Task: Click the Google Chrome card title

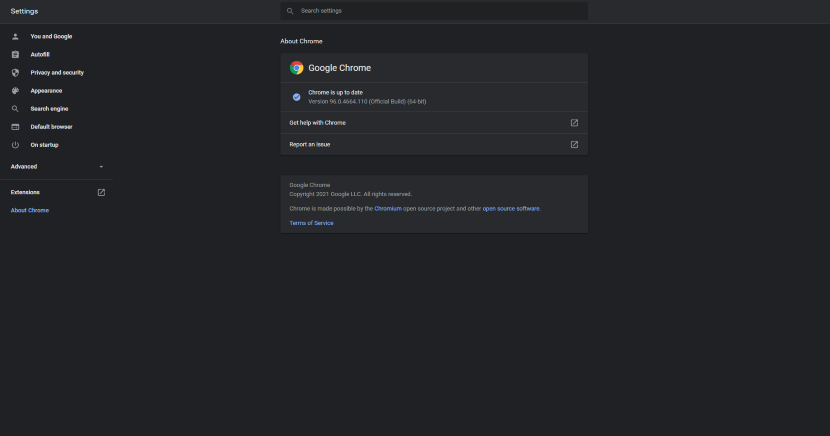Action: pos(339,68)
